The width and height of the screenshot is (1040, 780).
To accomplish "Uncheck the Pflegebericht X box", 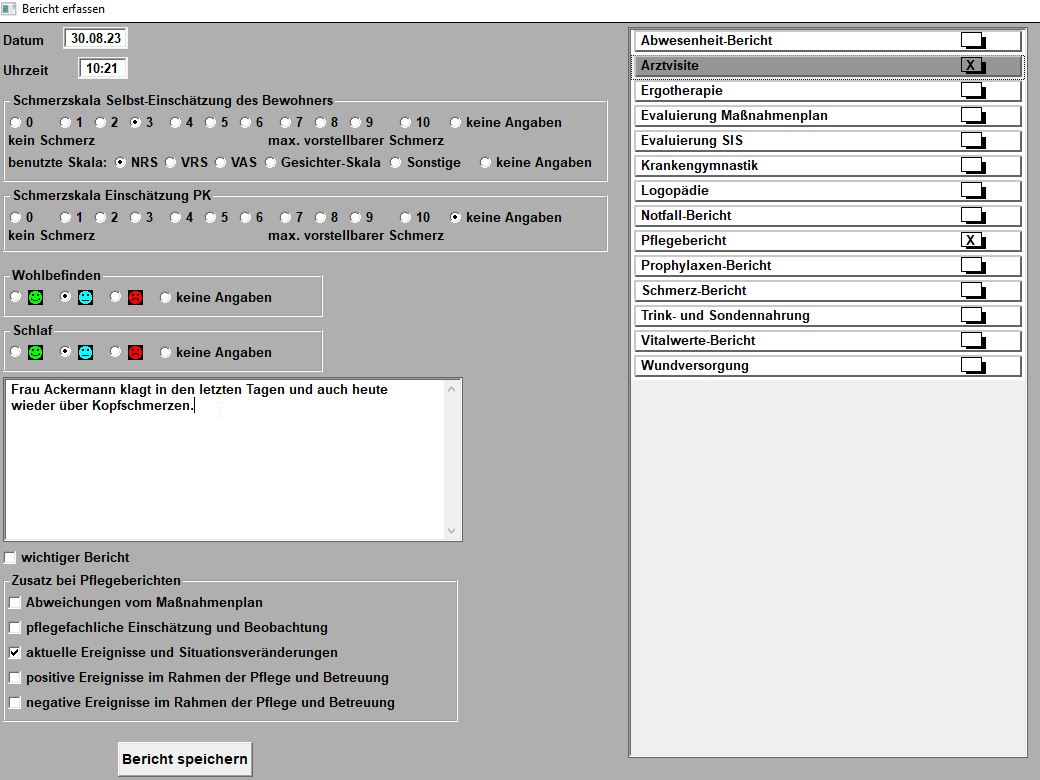I will 973,240.
